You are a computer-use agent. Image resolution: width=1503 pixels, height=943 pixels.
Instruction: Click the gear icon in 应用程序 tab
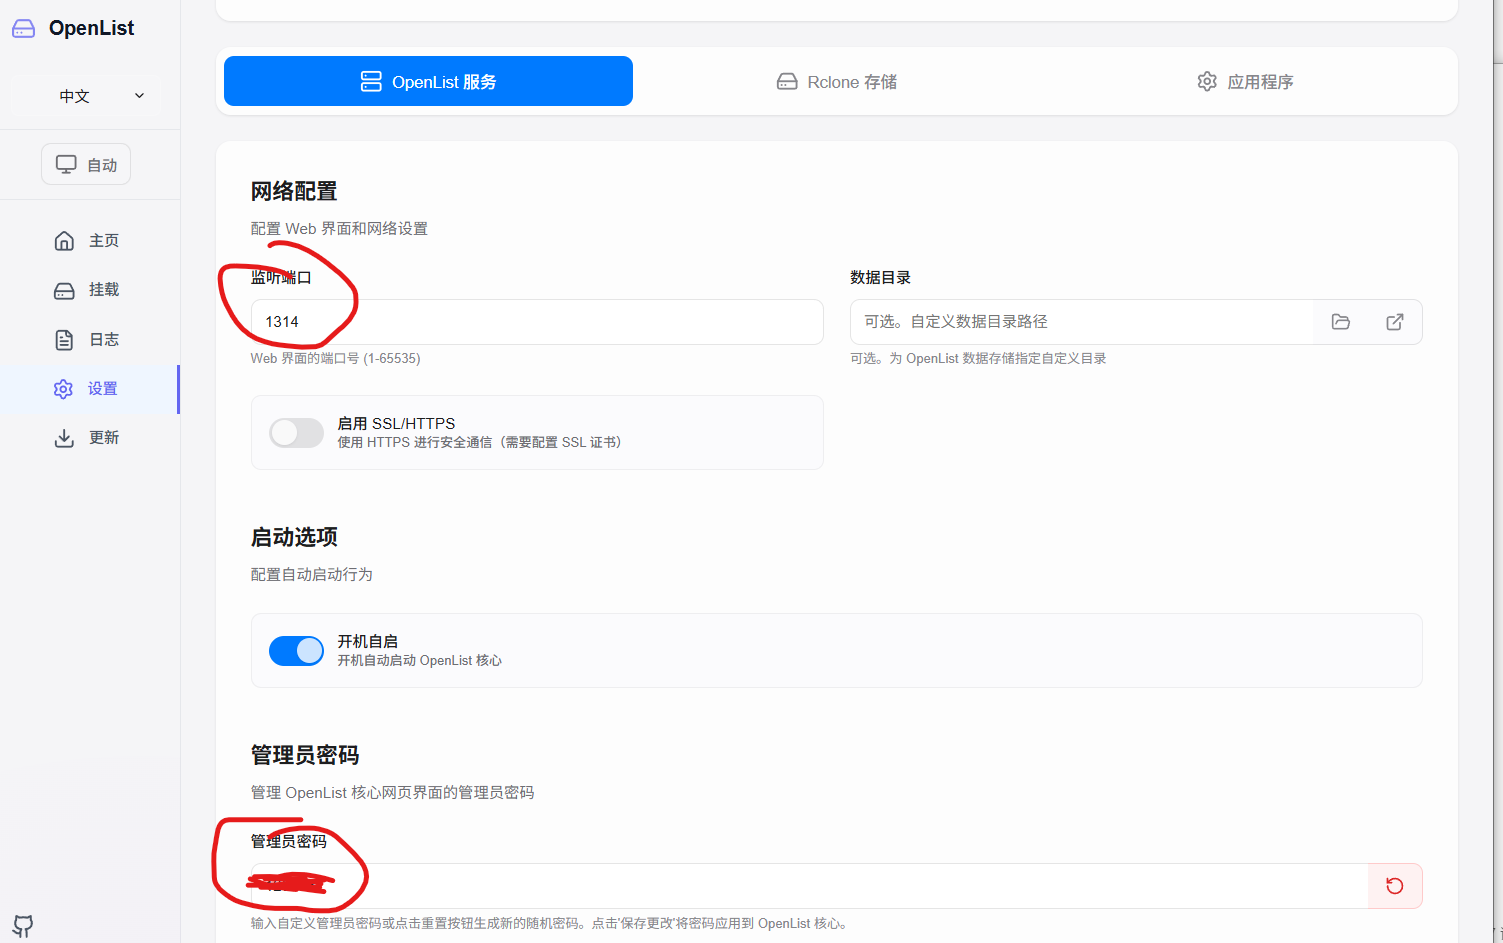(x=1207, y=81)
